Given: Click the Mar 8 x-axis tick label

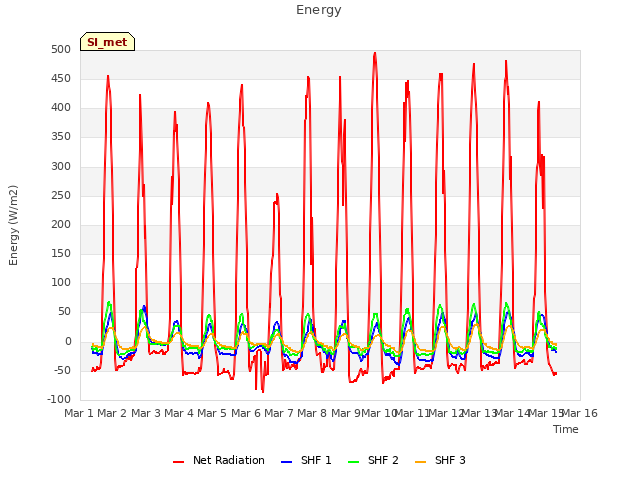Looking at the screenshot, I should [312, 413].
